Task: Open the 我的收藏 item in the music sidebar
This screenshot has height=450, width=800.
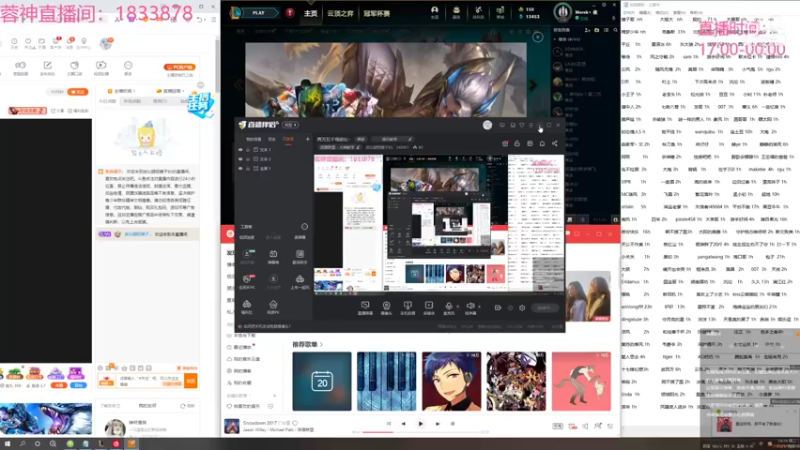Action: pos(240,383)
